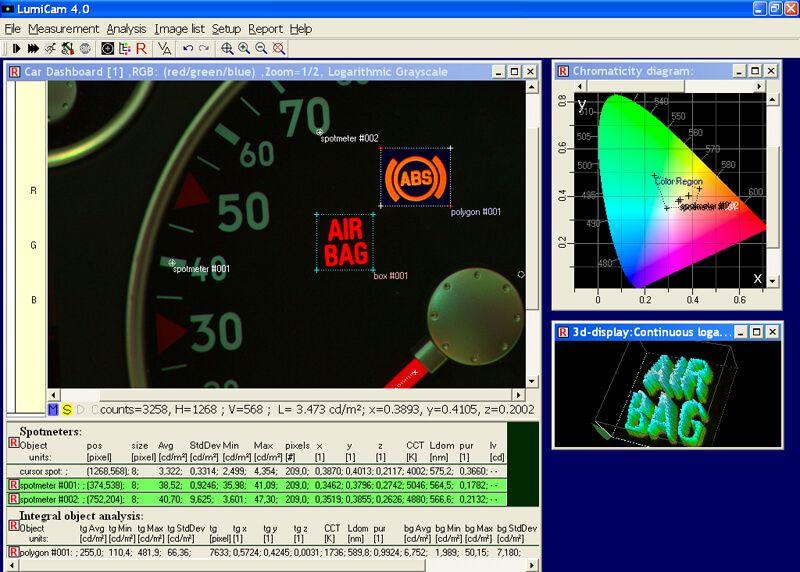Image resolution: width=800 pixels, height=572 pixels.
Task: Select the B channel label
Action: tap(34, 300)
